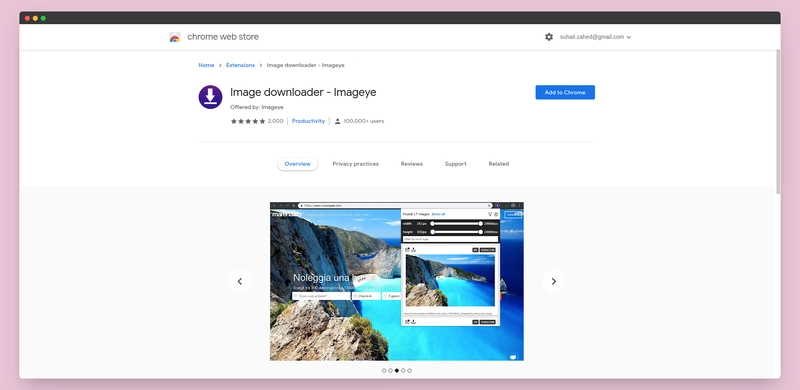Screen dimensions: 800x390
Task: Click the purple Imageye download icon
Action: (210, 97)
